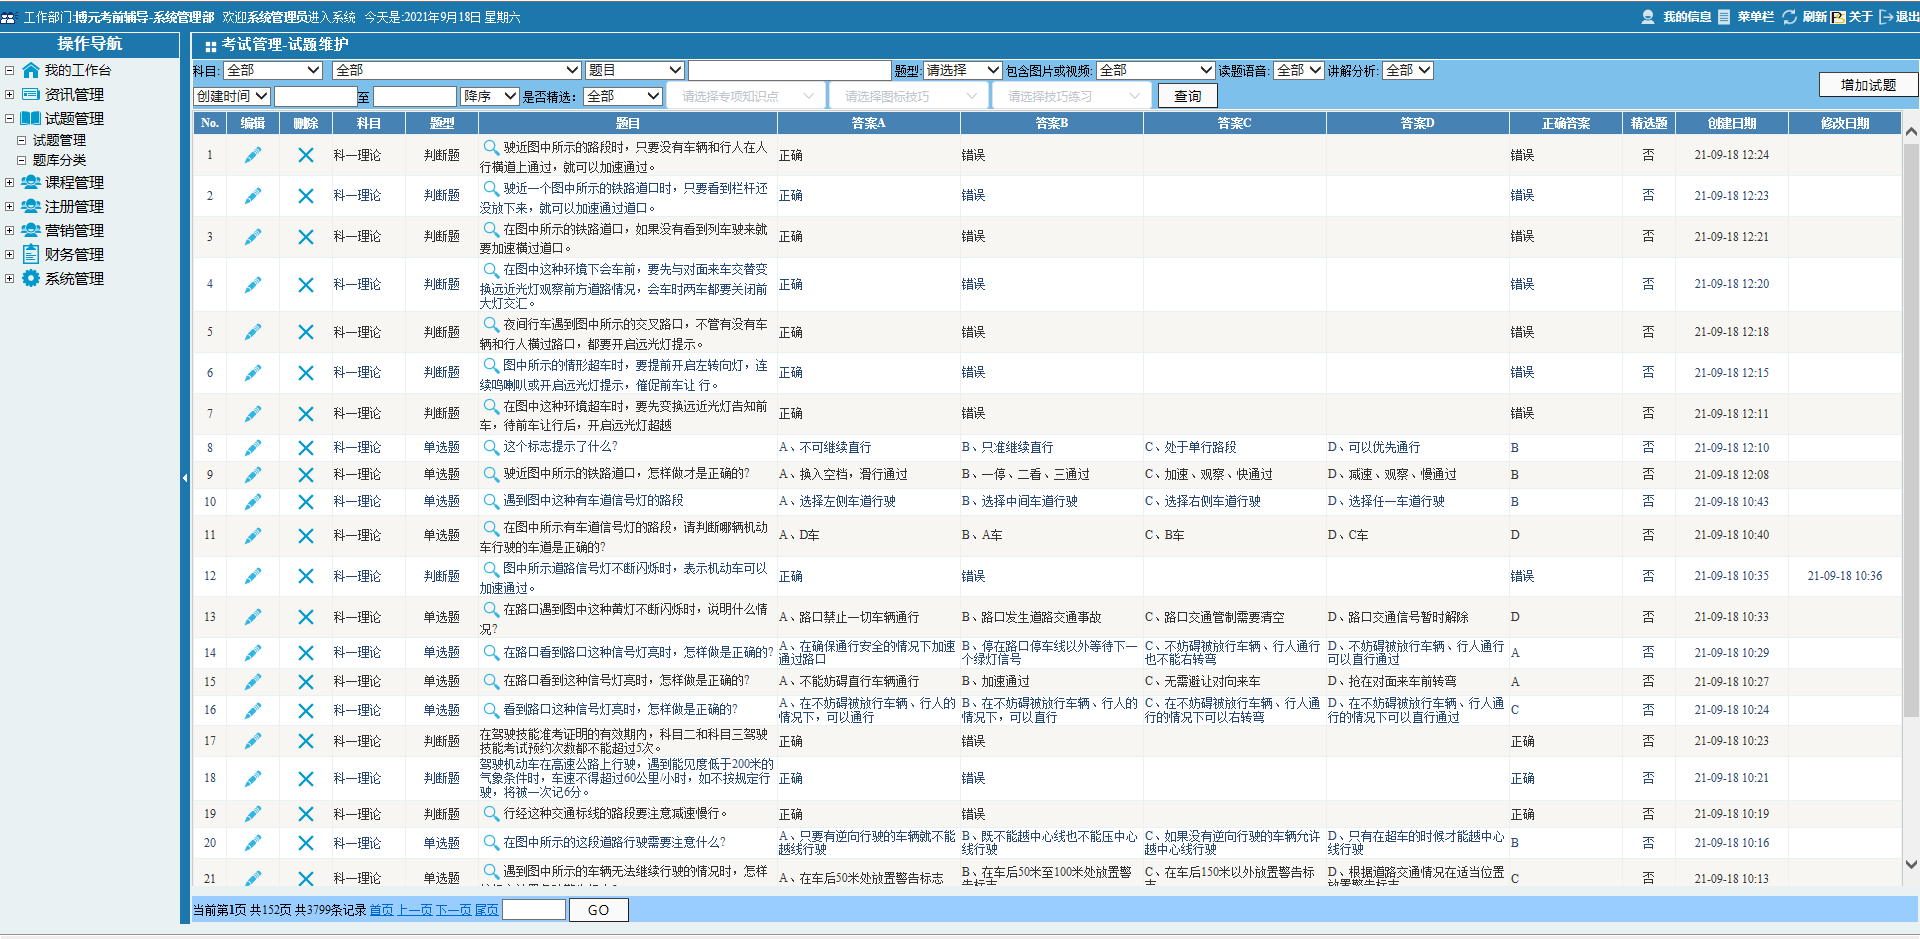The image size is (1920, 939).
Task: Open magnifier icon in question row 8
Action: point(491,447)
